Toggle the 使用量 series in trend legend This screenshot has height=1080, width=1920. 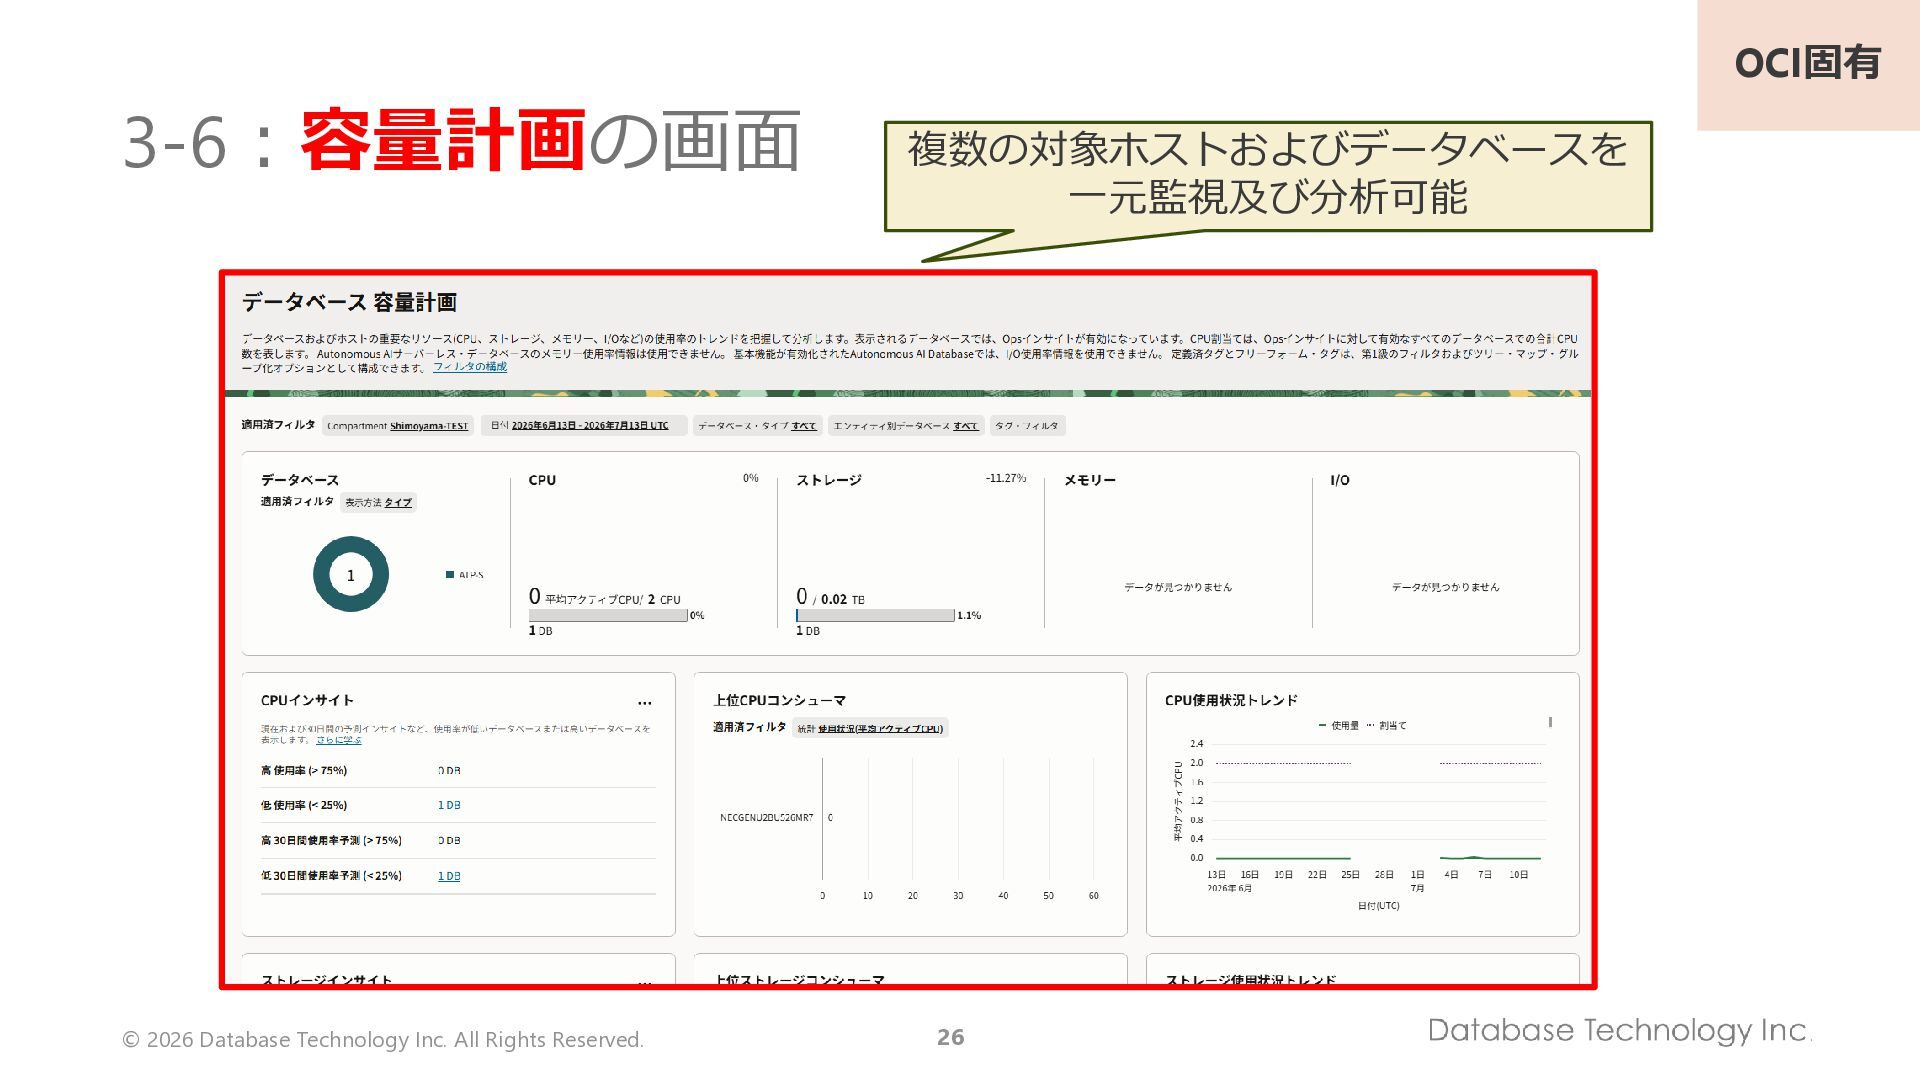pos(1339,726)
